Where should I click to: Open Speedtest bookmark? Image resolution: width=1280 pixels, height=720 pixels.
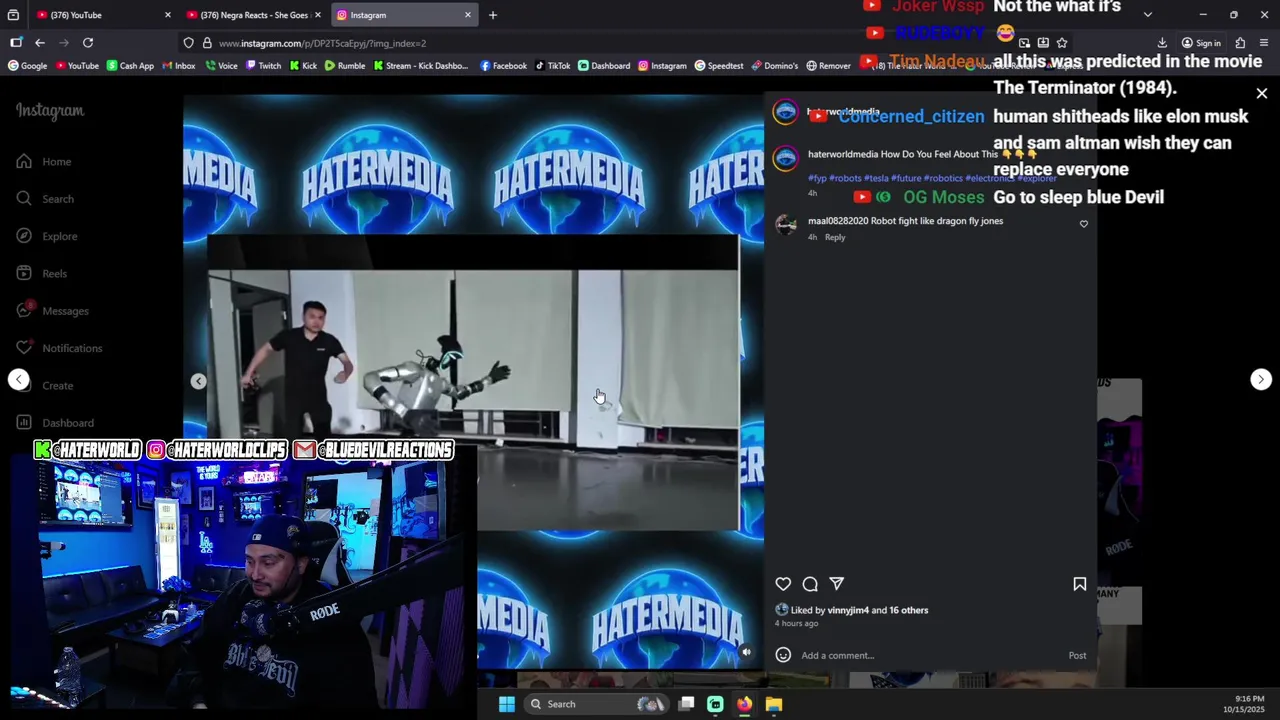point(719,66)
